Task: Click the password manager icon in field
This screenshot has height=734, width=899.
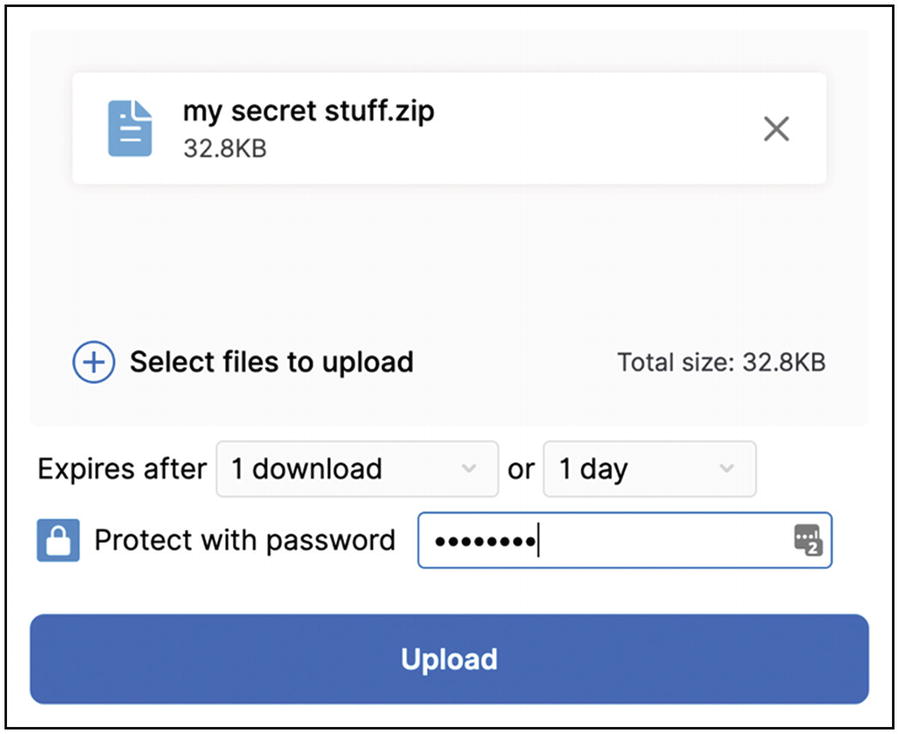Action: click(808, 540)
